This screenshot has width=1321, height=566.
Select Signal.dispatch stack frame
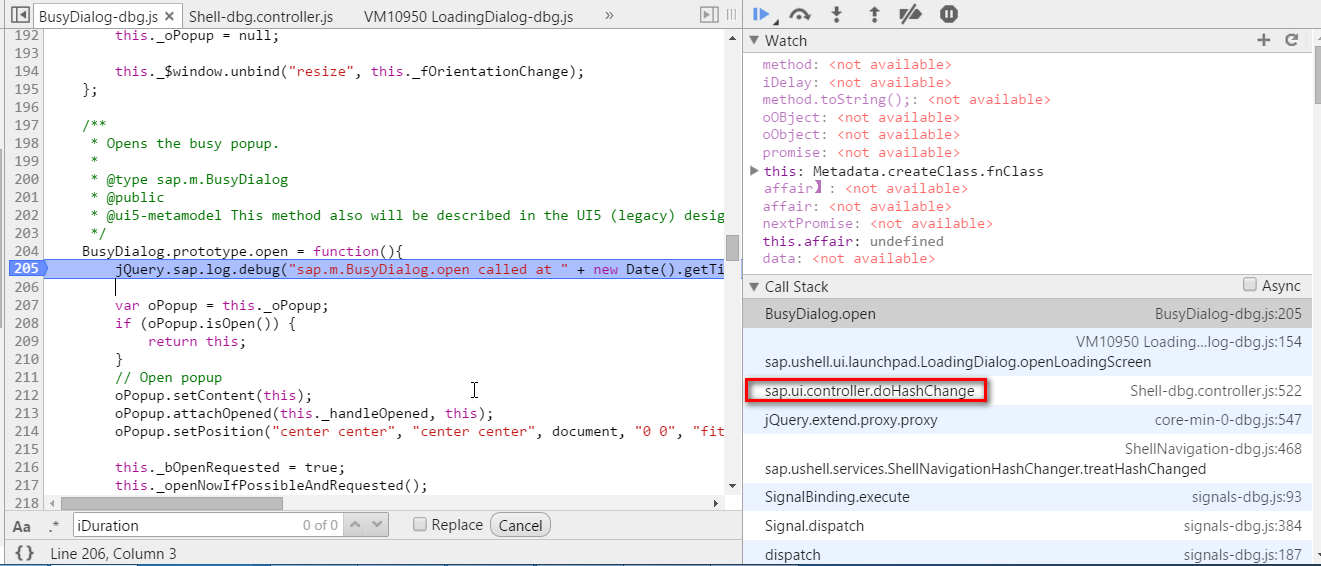point(1027,526)
